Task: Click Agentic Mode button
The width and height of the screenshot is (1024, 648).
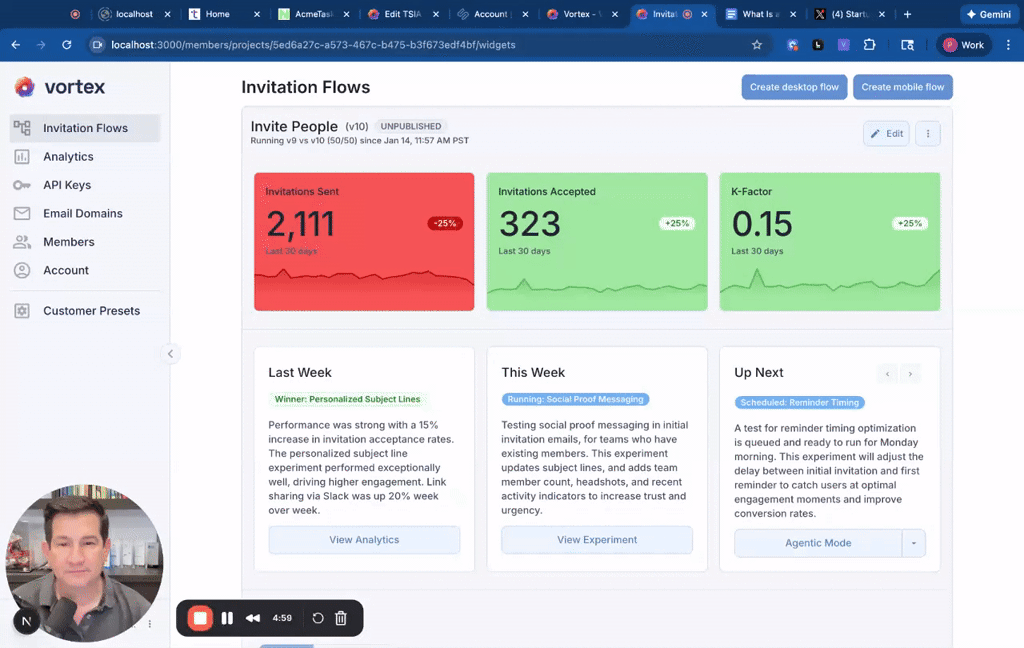Action: click(x=818, y=543)
